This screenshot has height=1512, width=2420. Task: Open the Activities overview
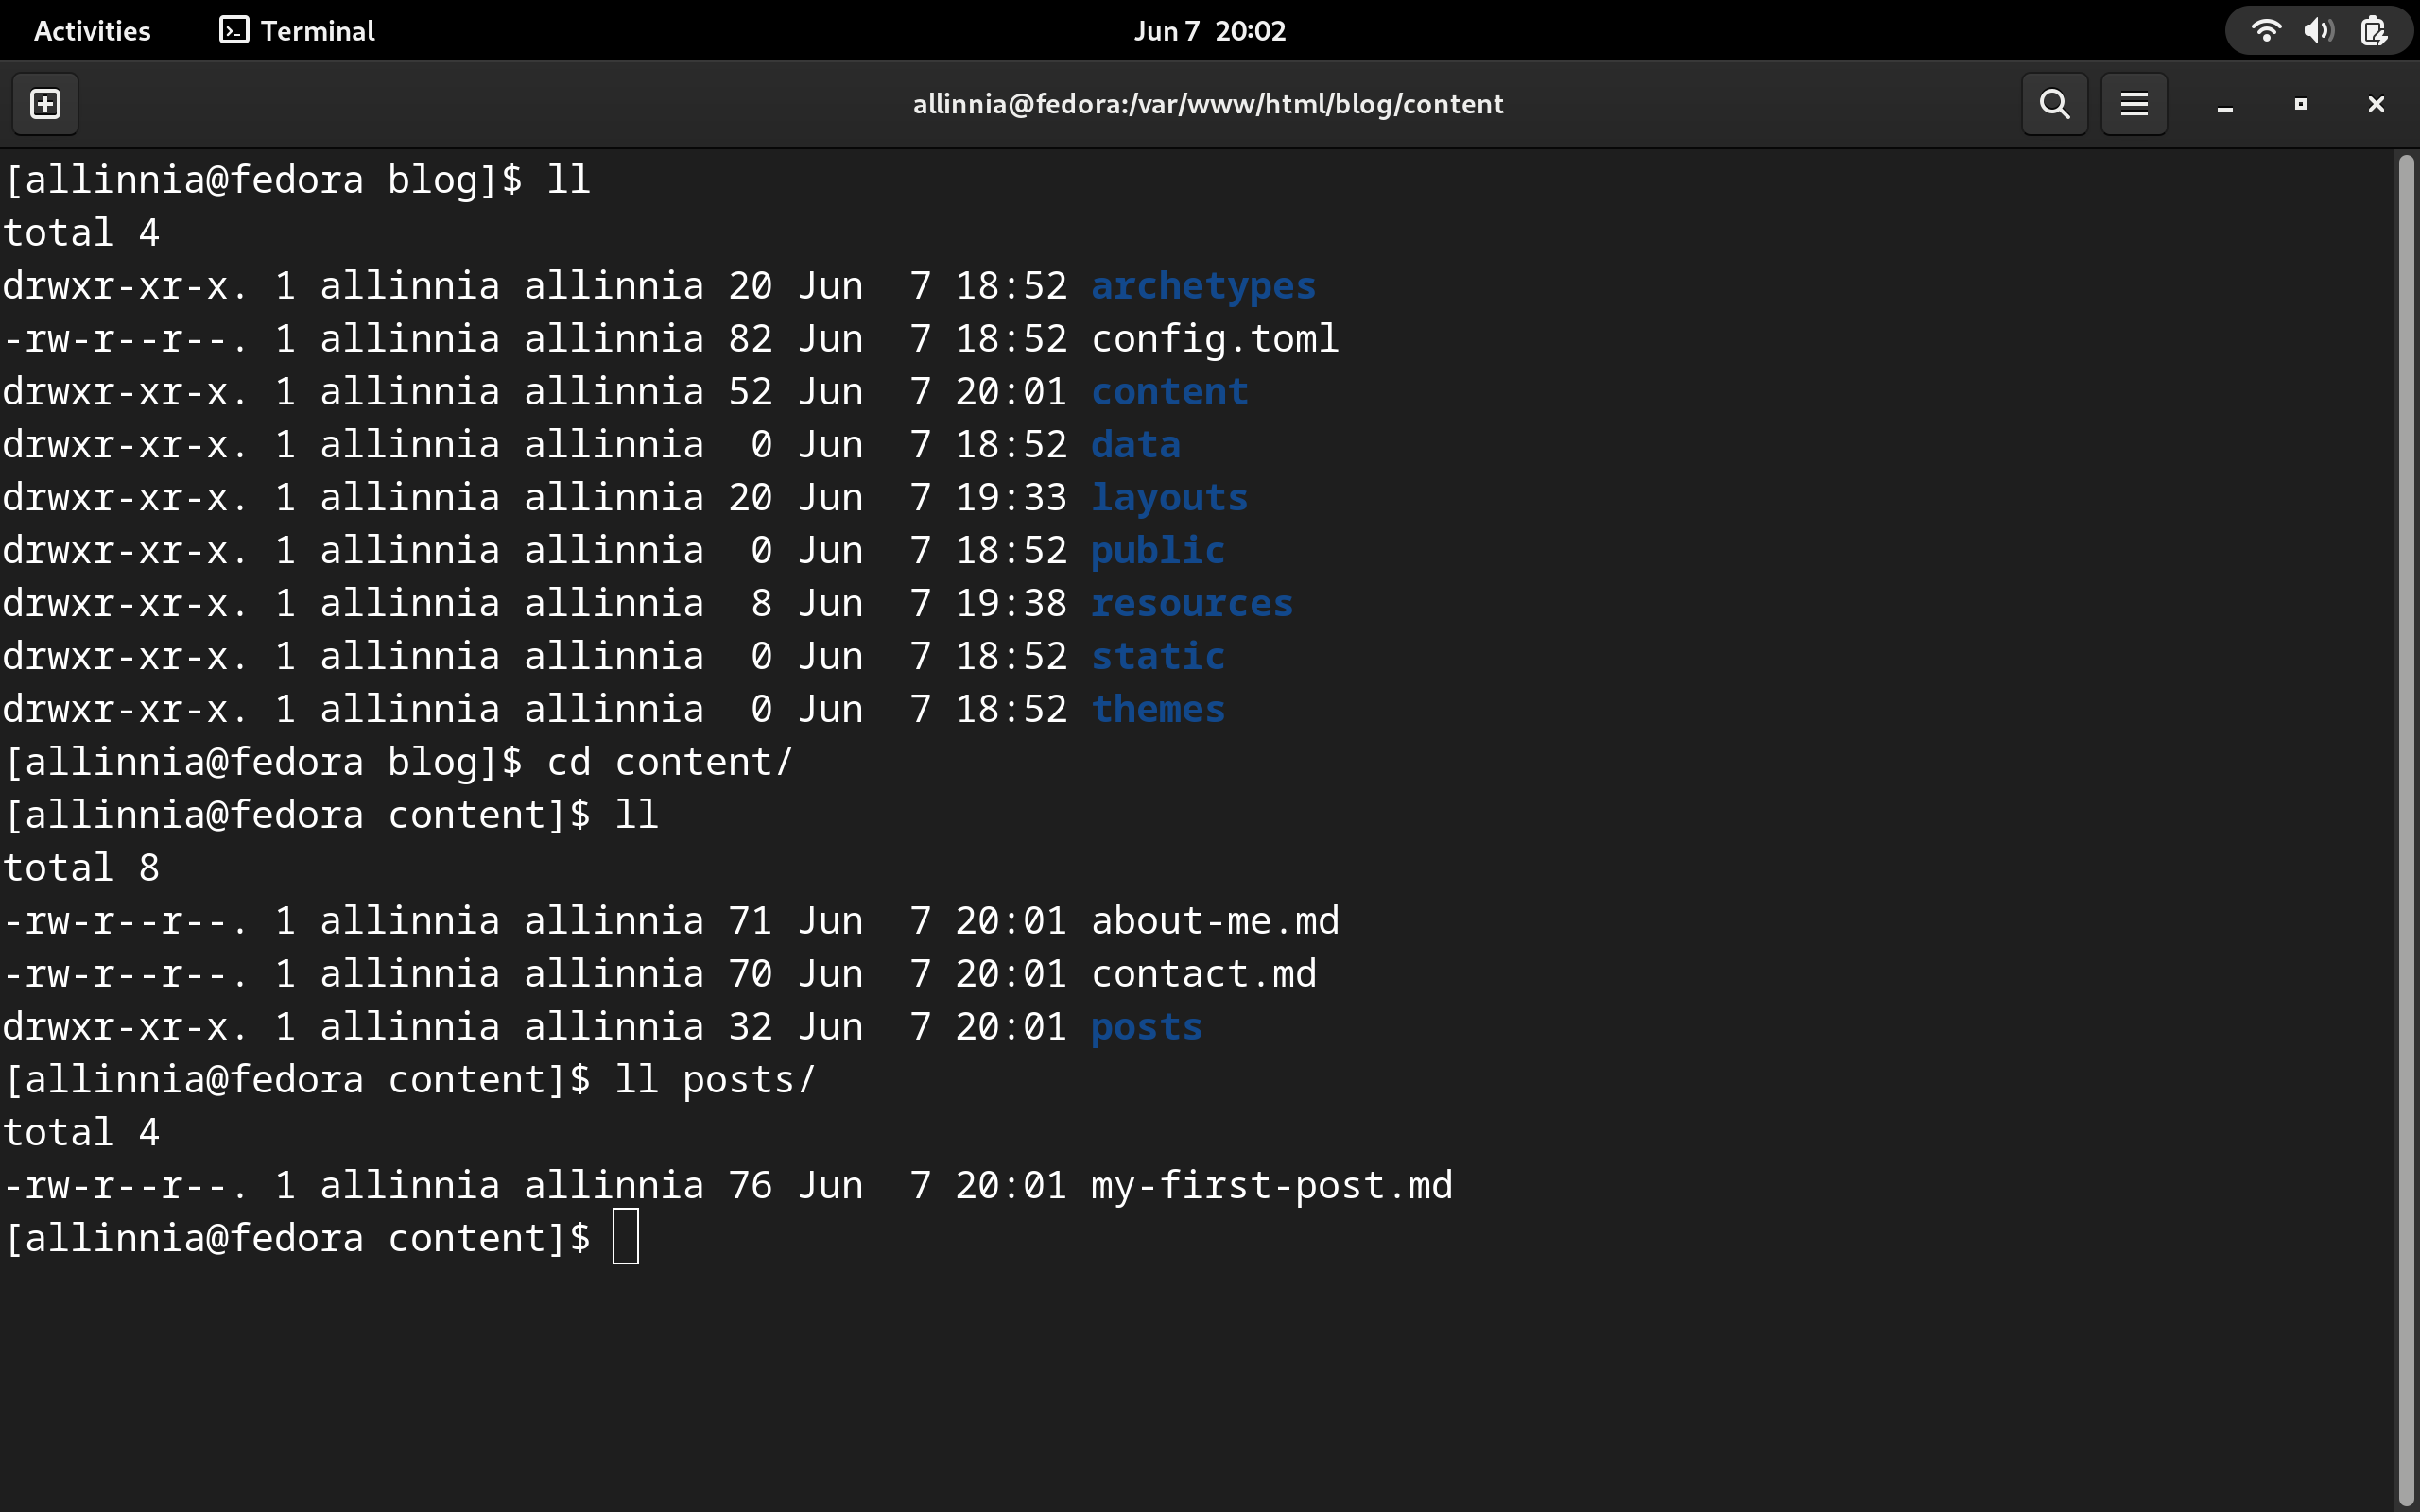(92, 31)
